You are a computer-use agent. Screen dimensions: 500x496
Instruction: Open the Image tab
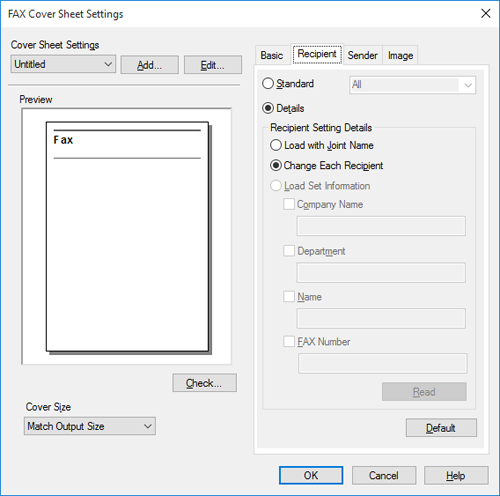click(400, 55)
